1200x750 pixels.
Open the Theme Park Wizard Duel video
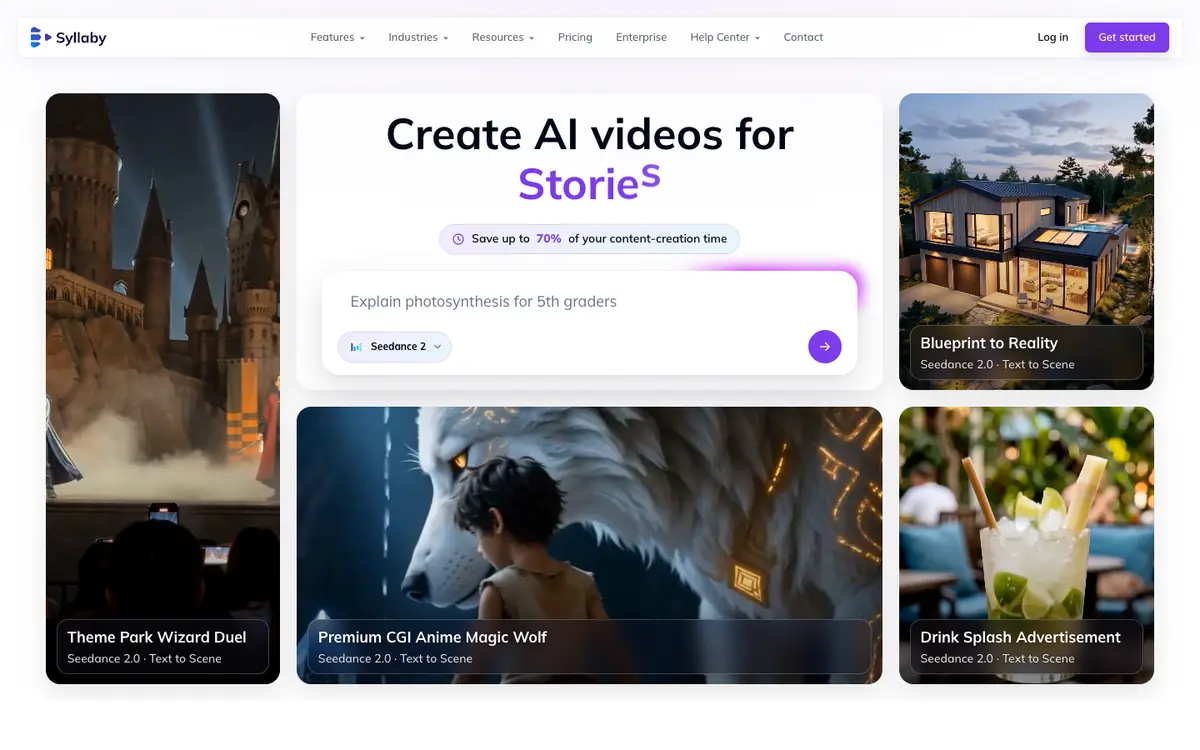click(163, 389)
